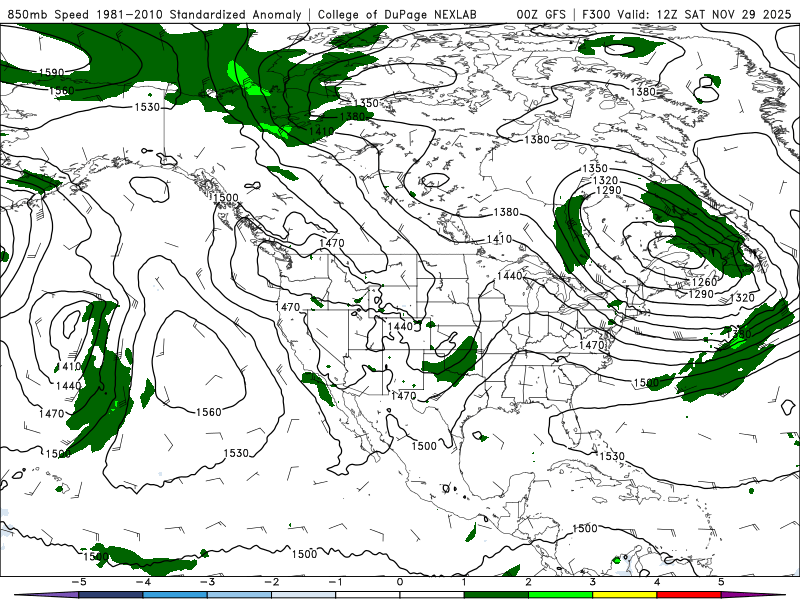Click the '-2' color scale label

(271, 582)
